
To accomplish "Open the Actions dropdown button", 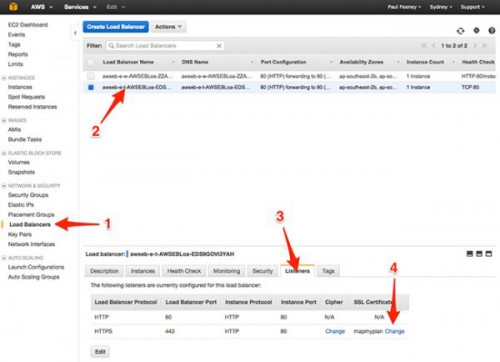I will (168, 27).
